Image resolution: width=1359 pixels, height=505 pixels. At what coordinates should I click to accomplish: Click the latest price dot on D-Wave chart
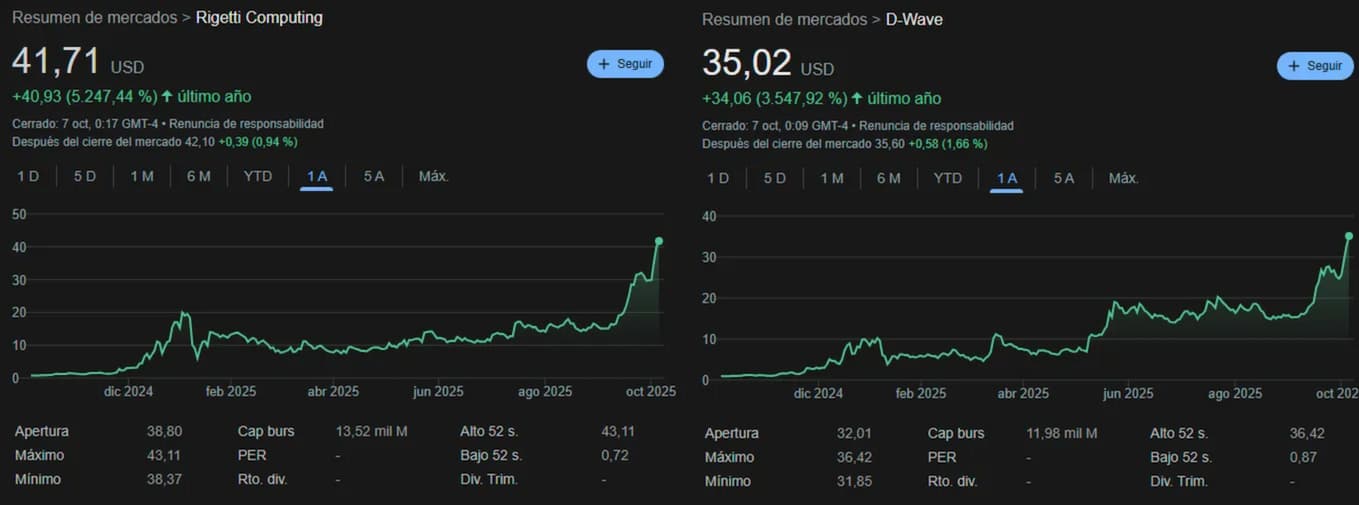click(1348, 236)
